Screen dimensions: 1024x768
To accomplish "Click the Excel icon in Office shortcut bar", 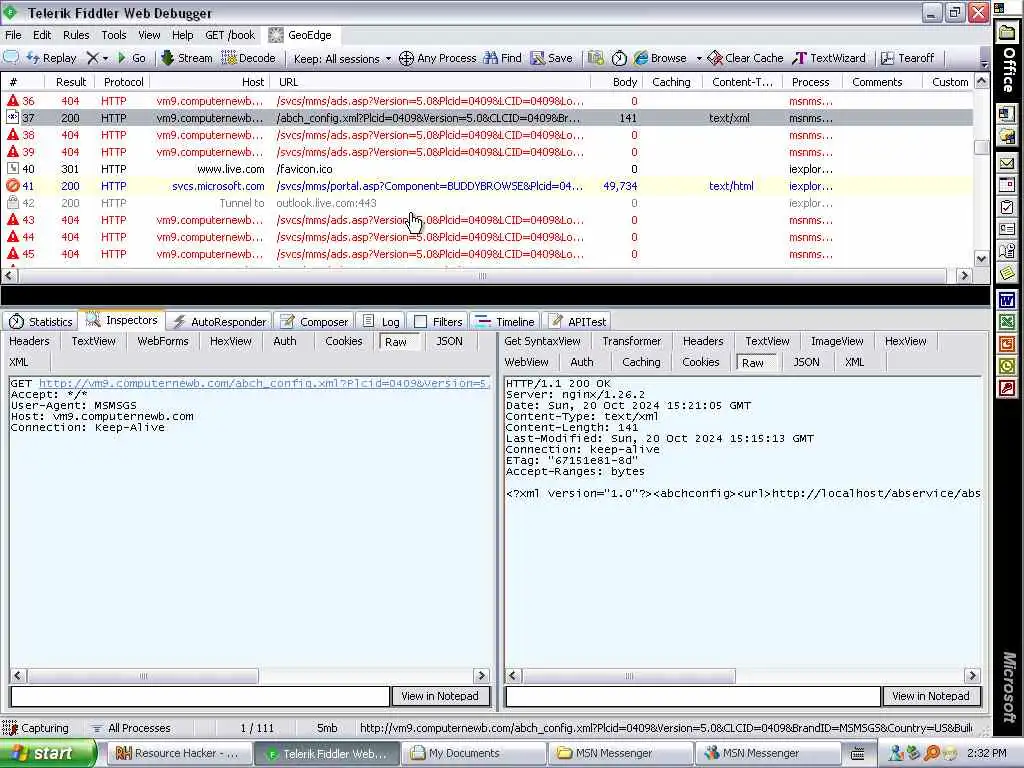I will click(x=1006, y=322).
